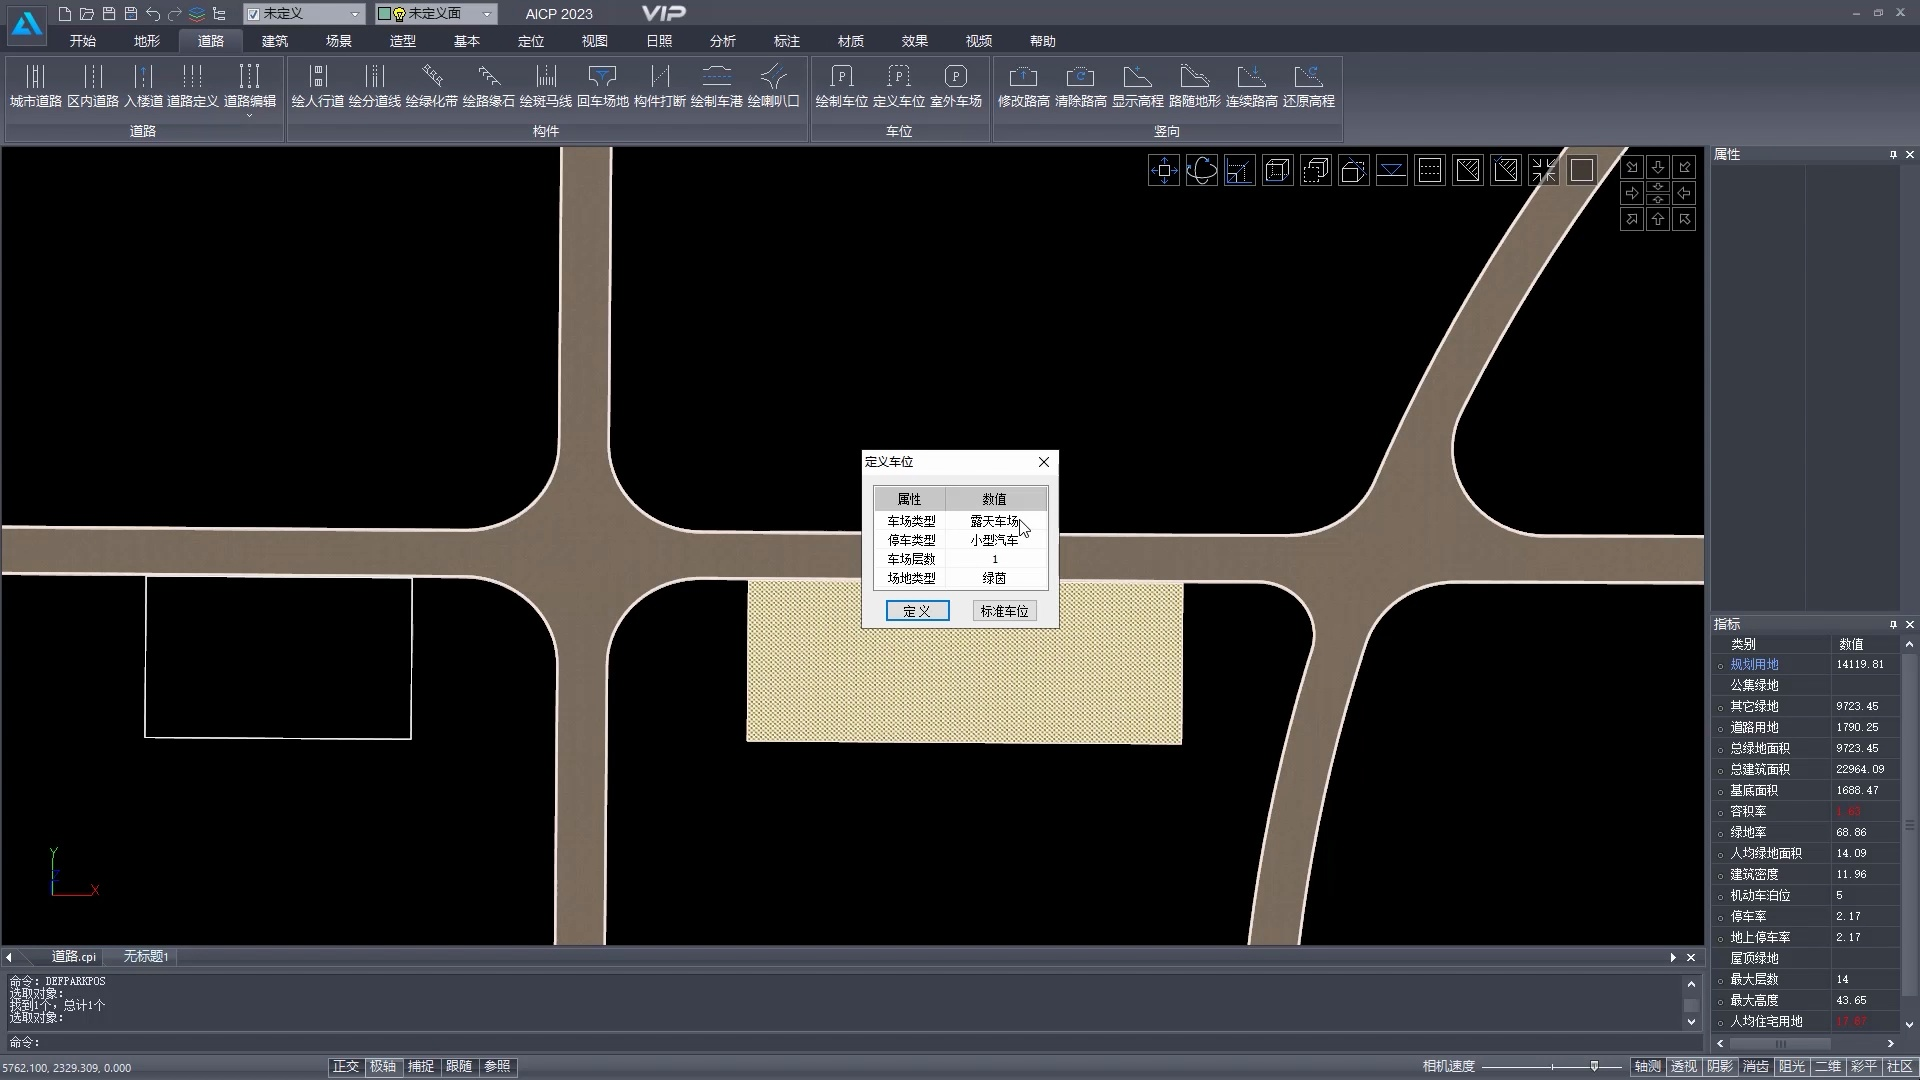Click the orbit rotate view icon
Viewport: 1920px width, 1080px height.
pos(1202,171)
